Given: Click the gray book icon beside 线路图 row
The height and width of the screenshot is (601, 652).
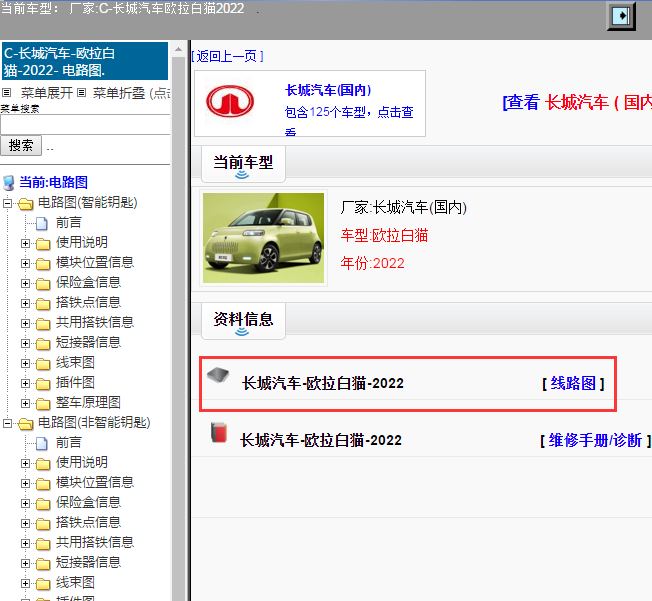Looking at the screenshot, I should click(218, 375).
